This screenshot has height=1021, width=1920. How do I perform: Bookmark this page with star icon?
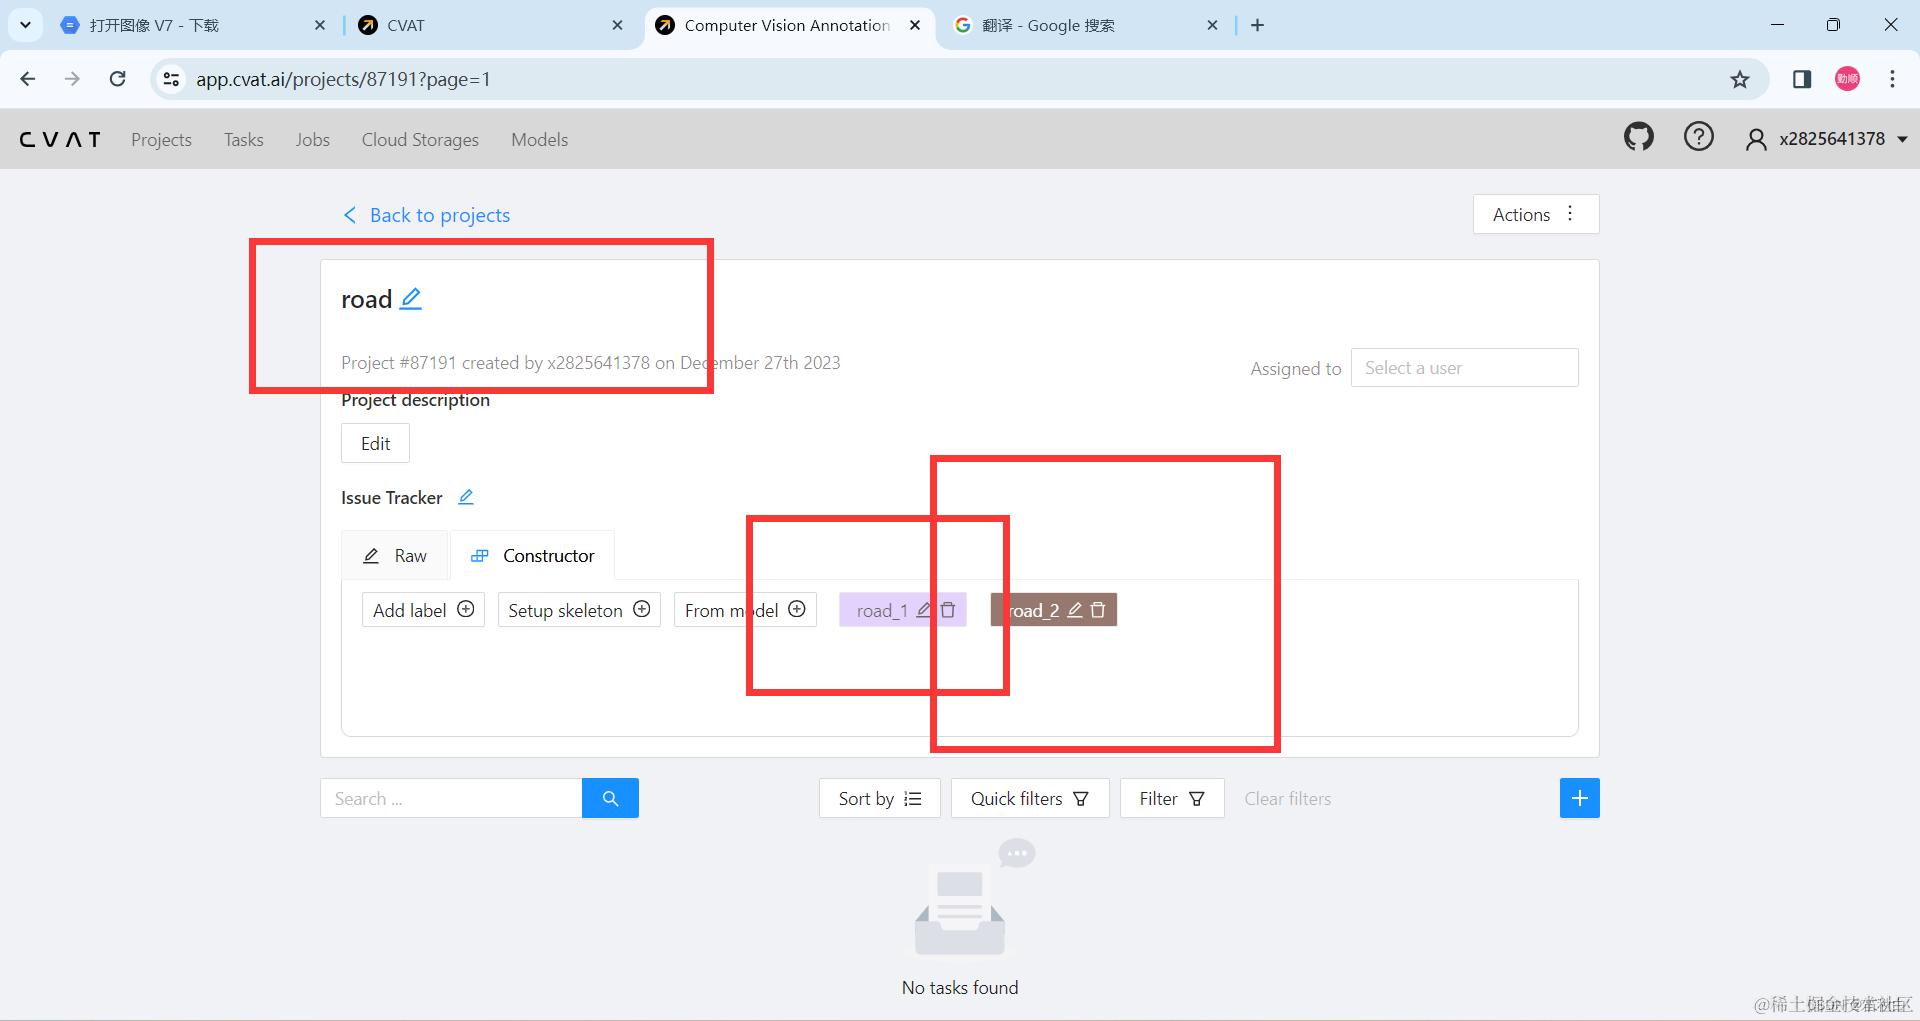[x=1740, y=79]
